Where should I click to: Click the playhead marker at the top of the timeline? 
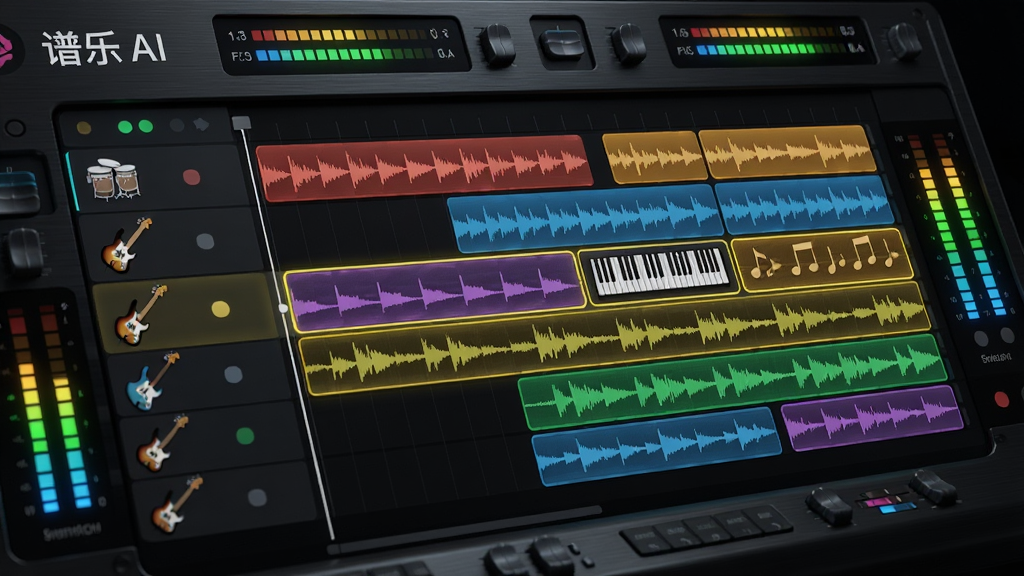pos(241,123)
